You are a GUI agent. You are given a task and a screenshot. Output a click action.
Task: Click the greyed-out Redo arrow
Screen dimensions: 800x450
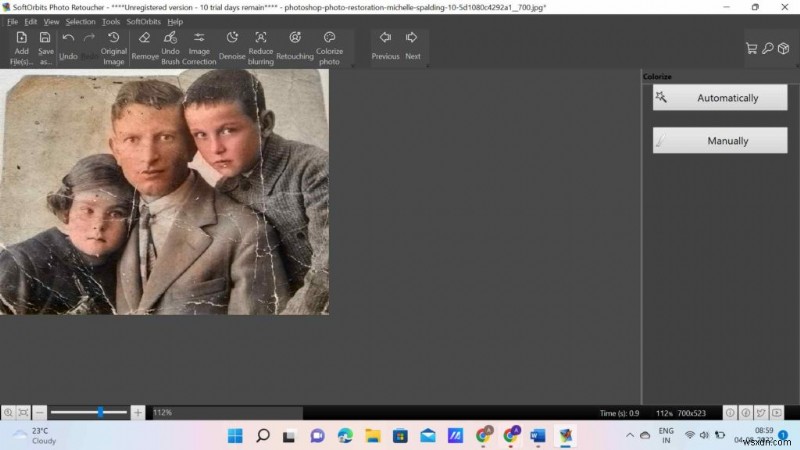[89, 47]
